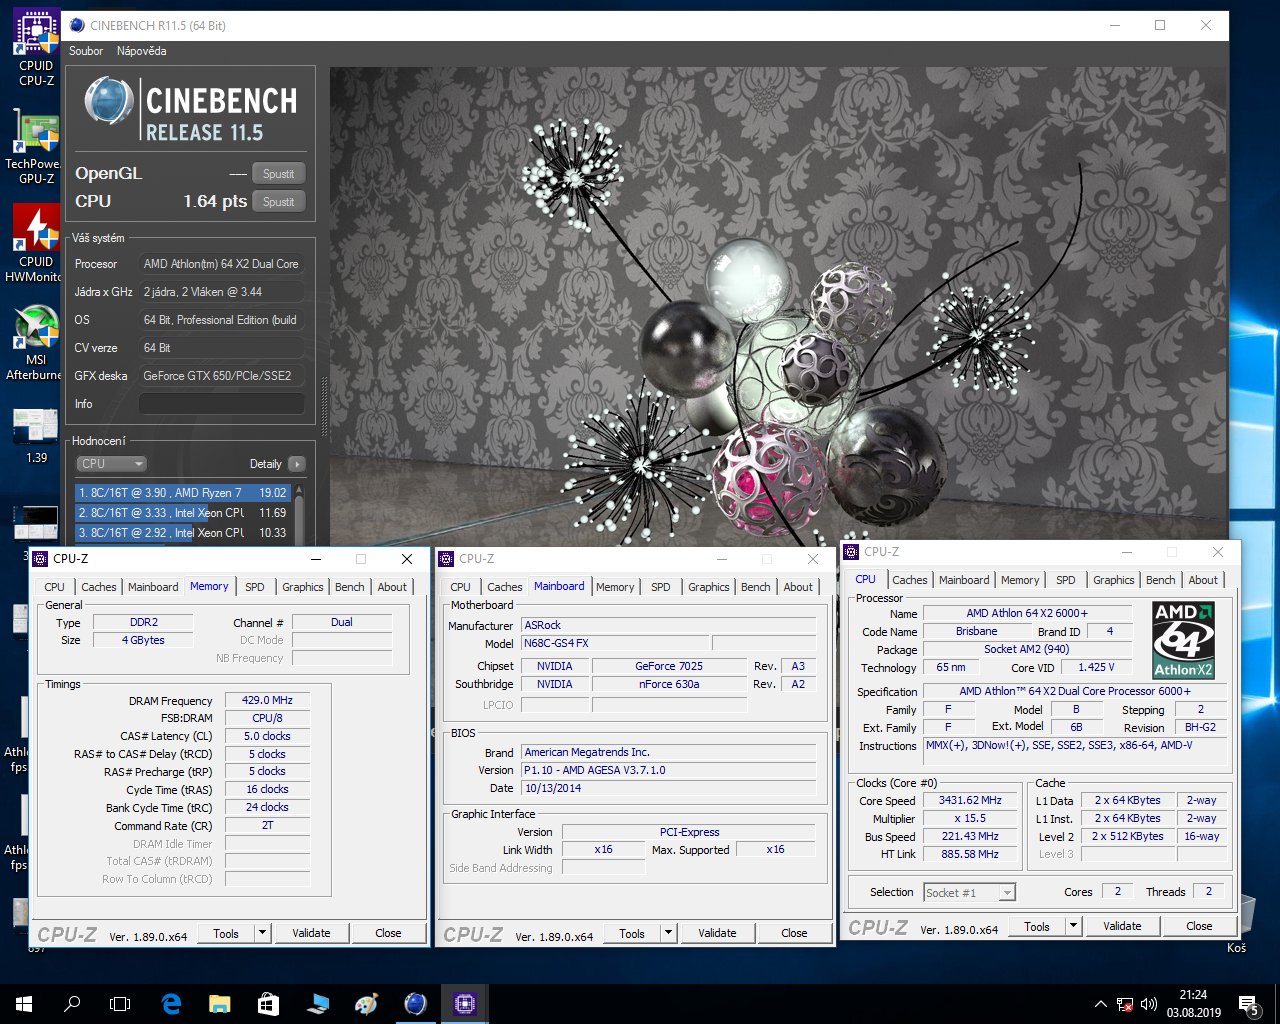Open the network status tray icon
Image resolution: width=1280 pixels, height=1024 pixels.
(x=1125, y=1004)
